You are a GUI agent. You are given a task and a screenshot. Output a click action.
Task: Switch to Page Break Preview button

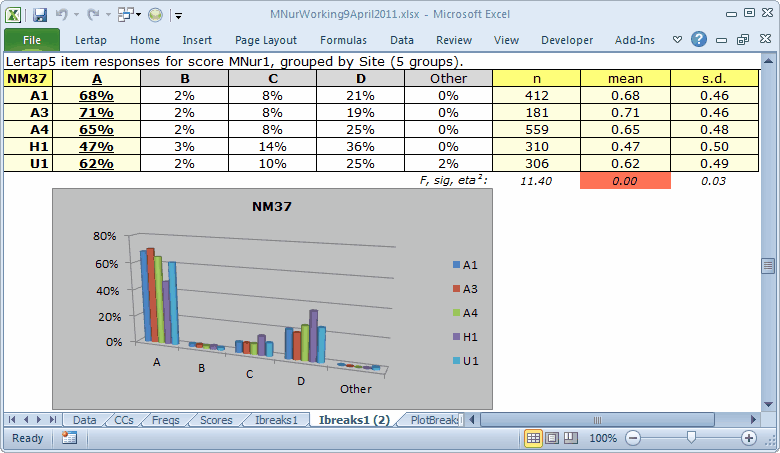(x=570, y=438)
